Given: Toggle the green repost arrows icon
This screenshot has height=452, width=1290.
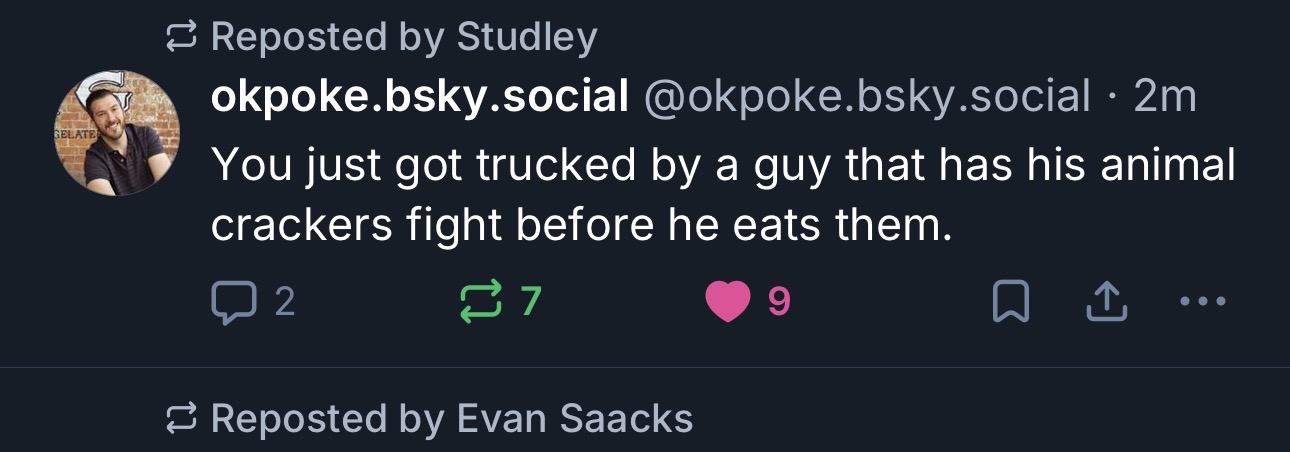Looking at the screenshot, I should click(481, 302).
